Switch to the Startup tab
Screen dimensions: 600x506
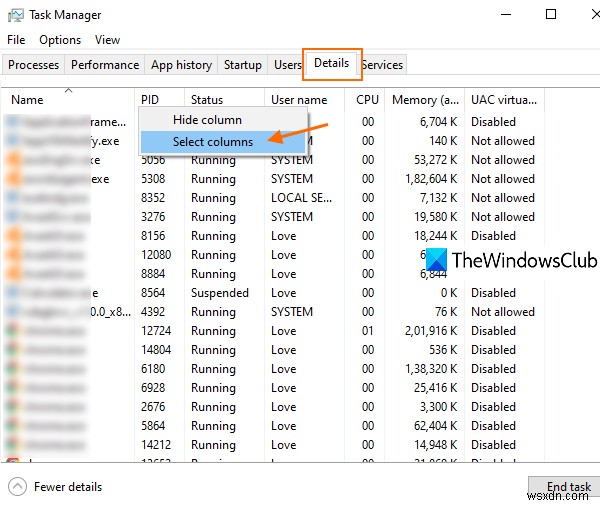pyautogui.click(x=243, y=65)
